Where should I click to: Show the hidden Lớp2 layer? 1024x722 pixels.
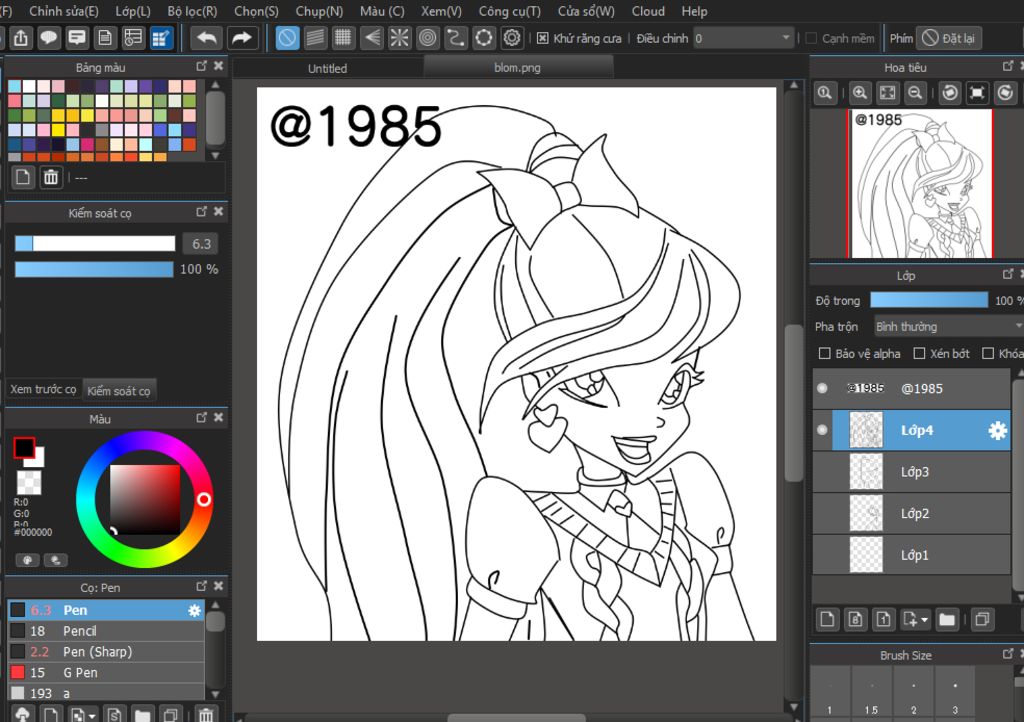click(822, 513)
